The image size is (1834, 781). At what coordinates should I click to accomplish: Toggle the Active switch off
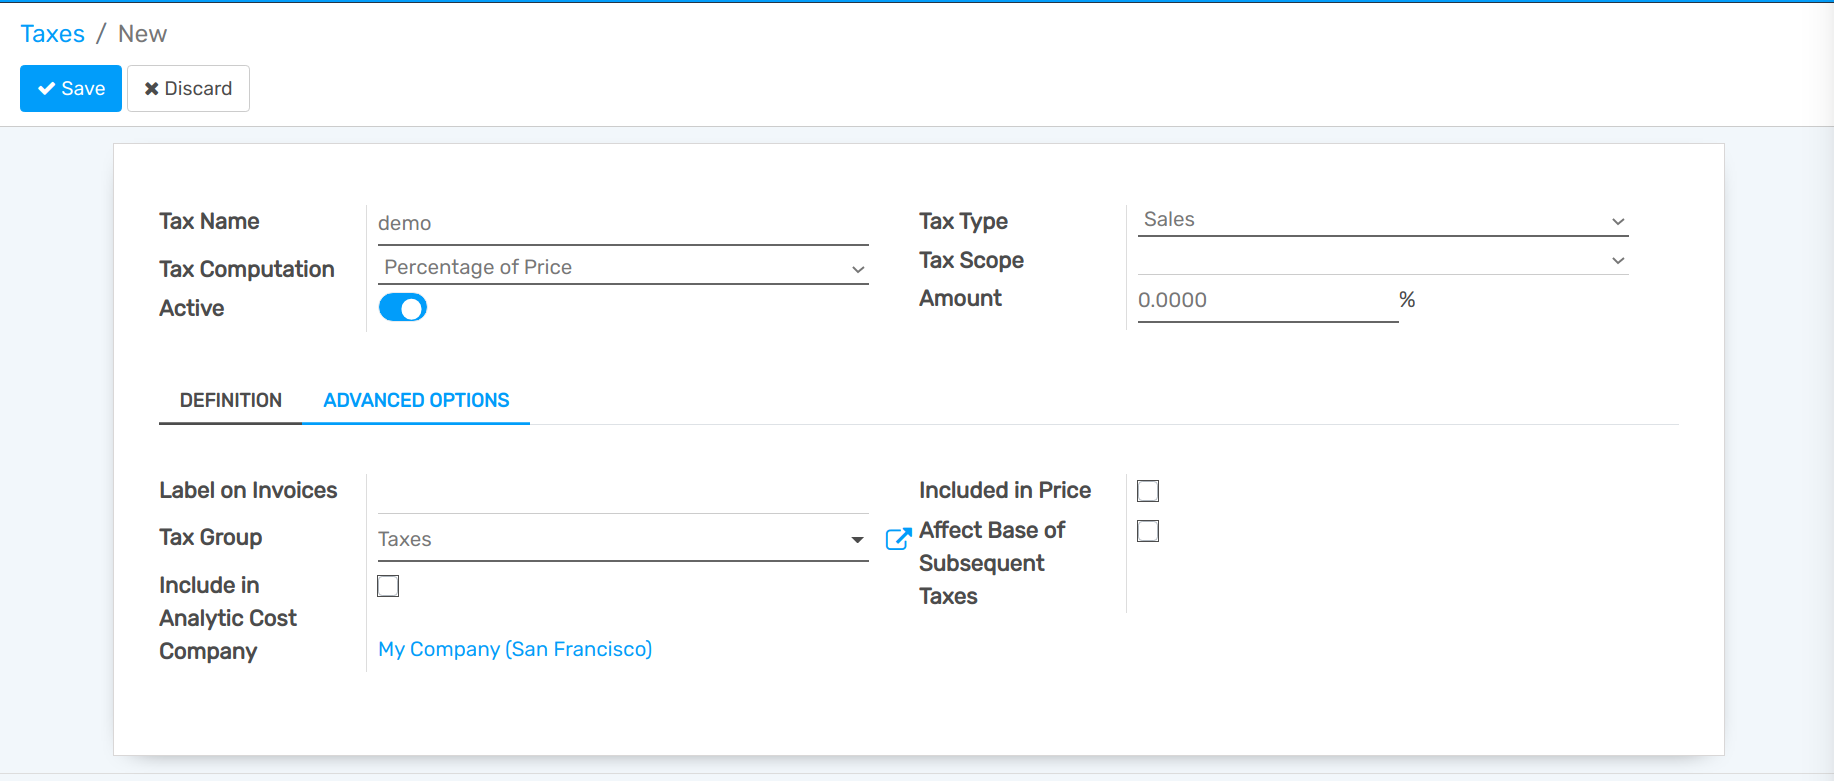tap(403, 308)
